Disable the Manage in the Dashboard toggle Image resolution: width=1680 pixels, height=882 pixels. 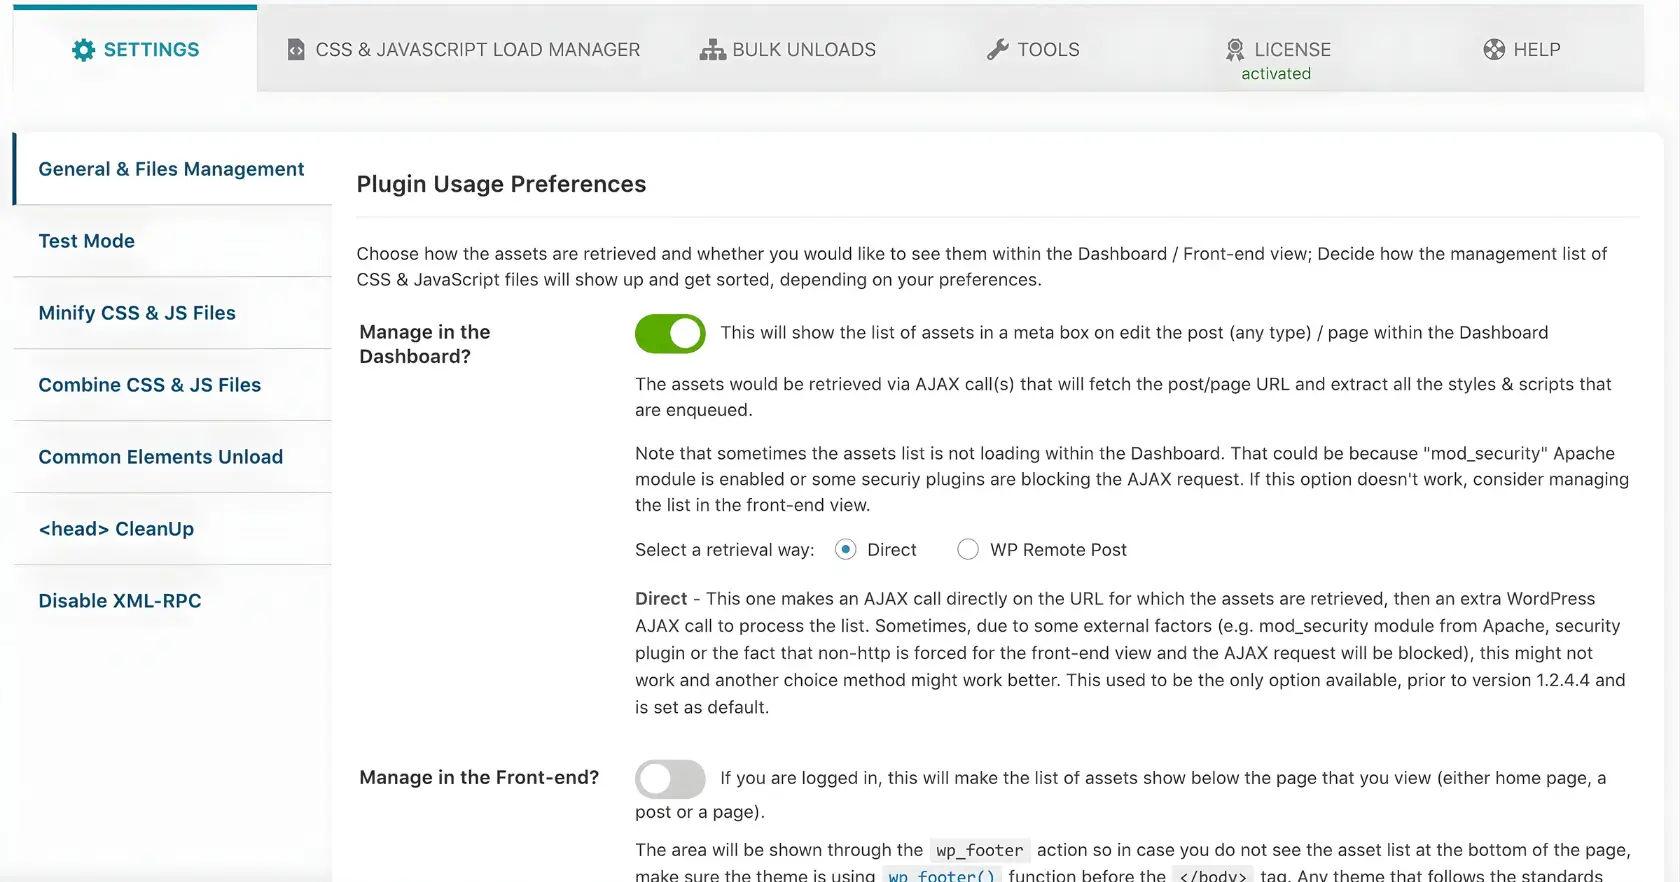tap(669, 333)
